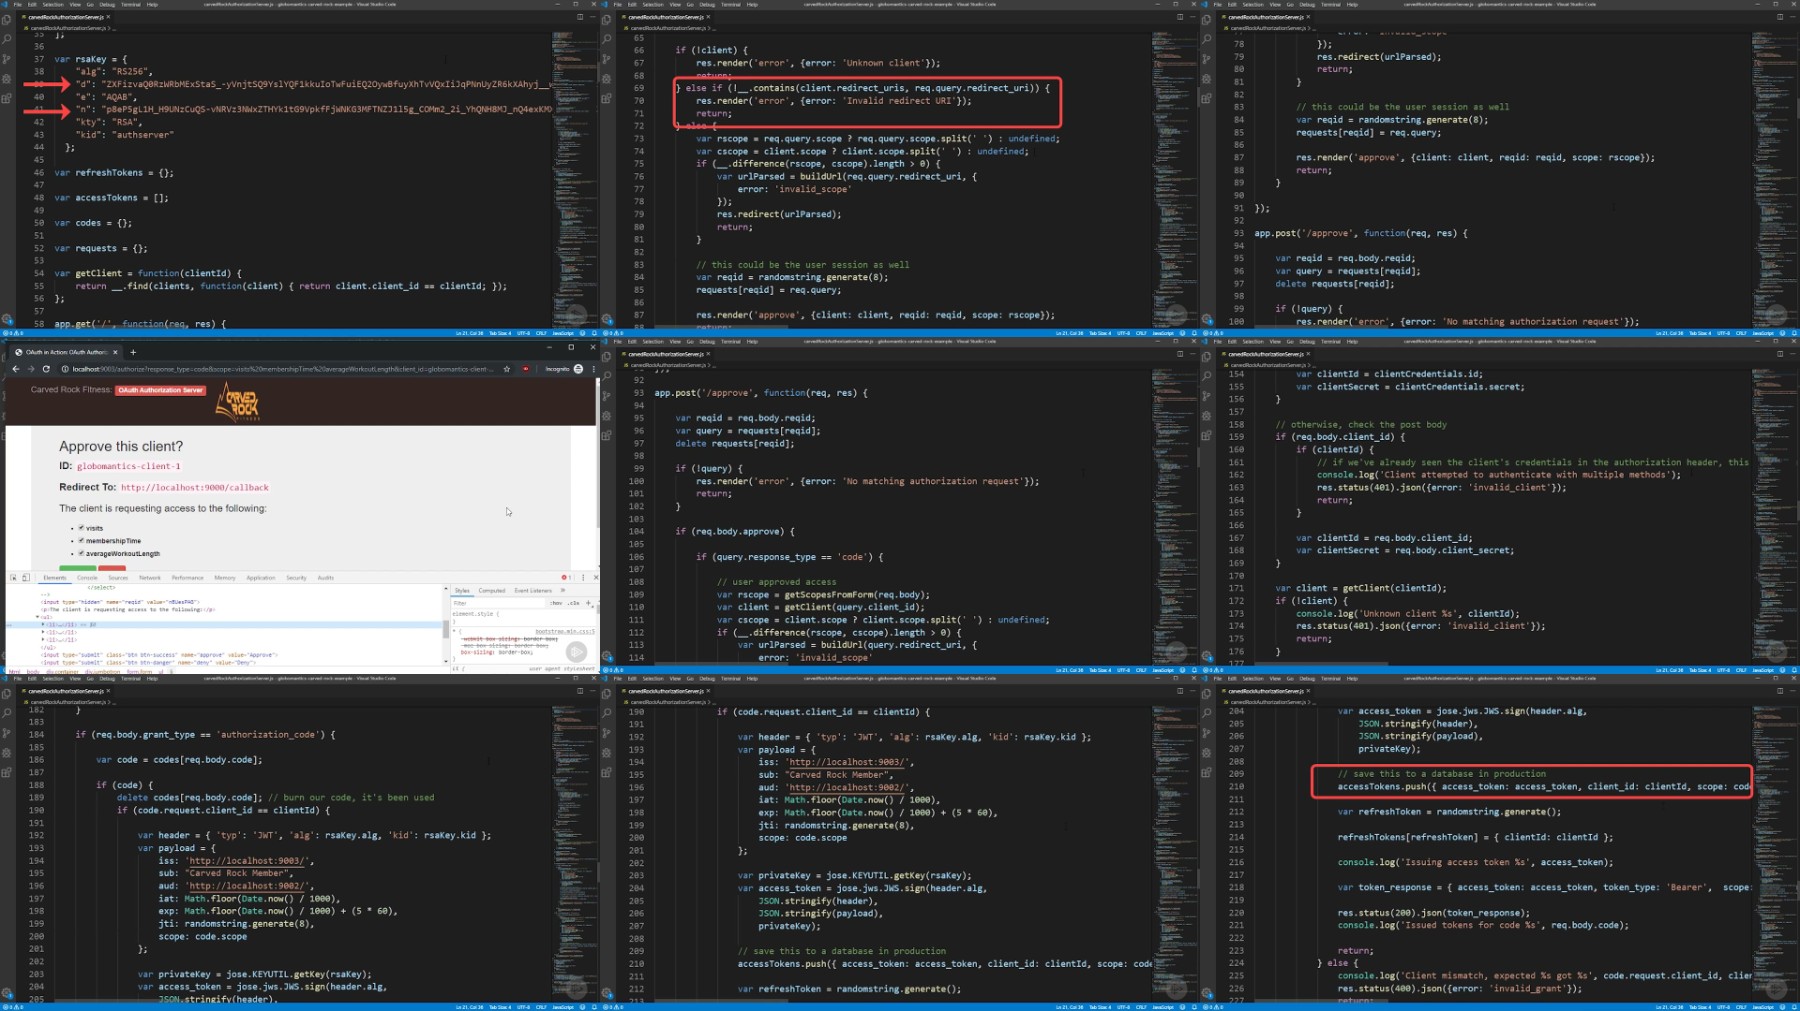Uncheck the averageWorkoutLength scope checkbox

pyautogui.click(x=81, y=553)
